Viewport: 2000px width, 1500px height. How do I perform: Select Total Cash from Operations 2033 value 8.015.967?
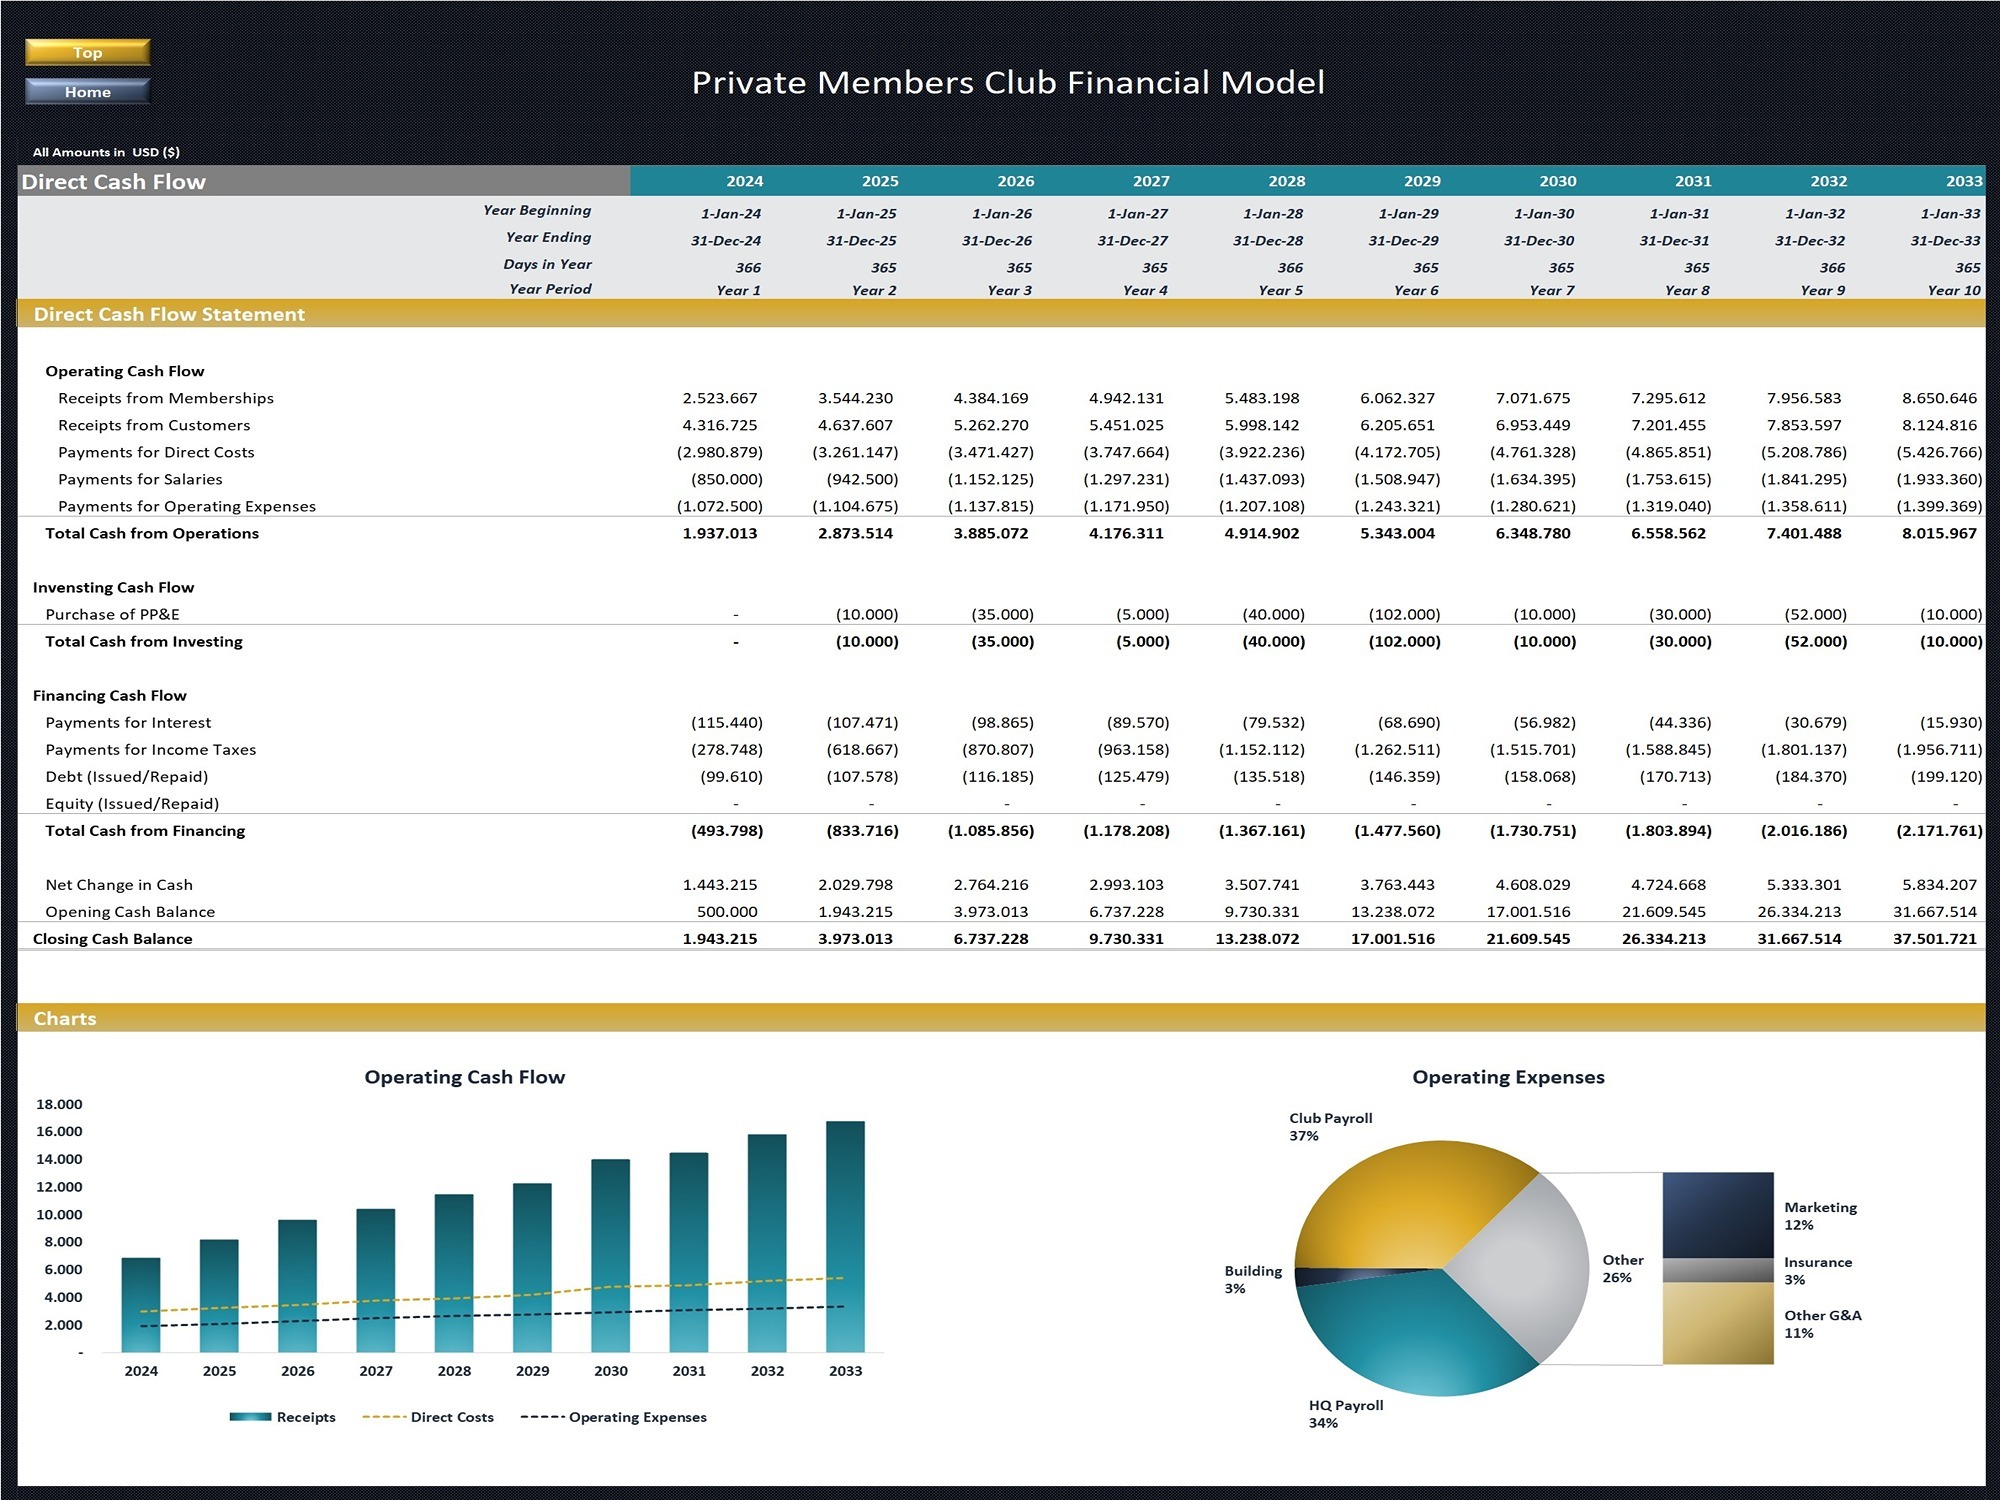1939,533
